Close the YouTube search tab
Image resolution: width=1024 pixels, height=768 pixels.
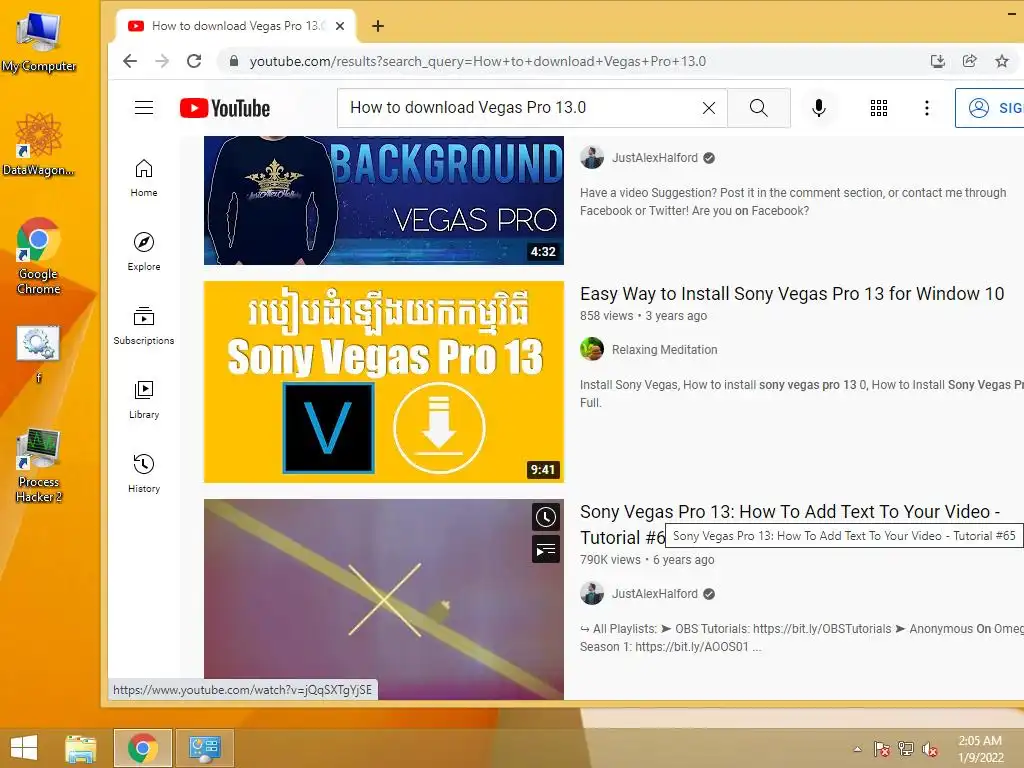click(x=340, y=26)
